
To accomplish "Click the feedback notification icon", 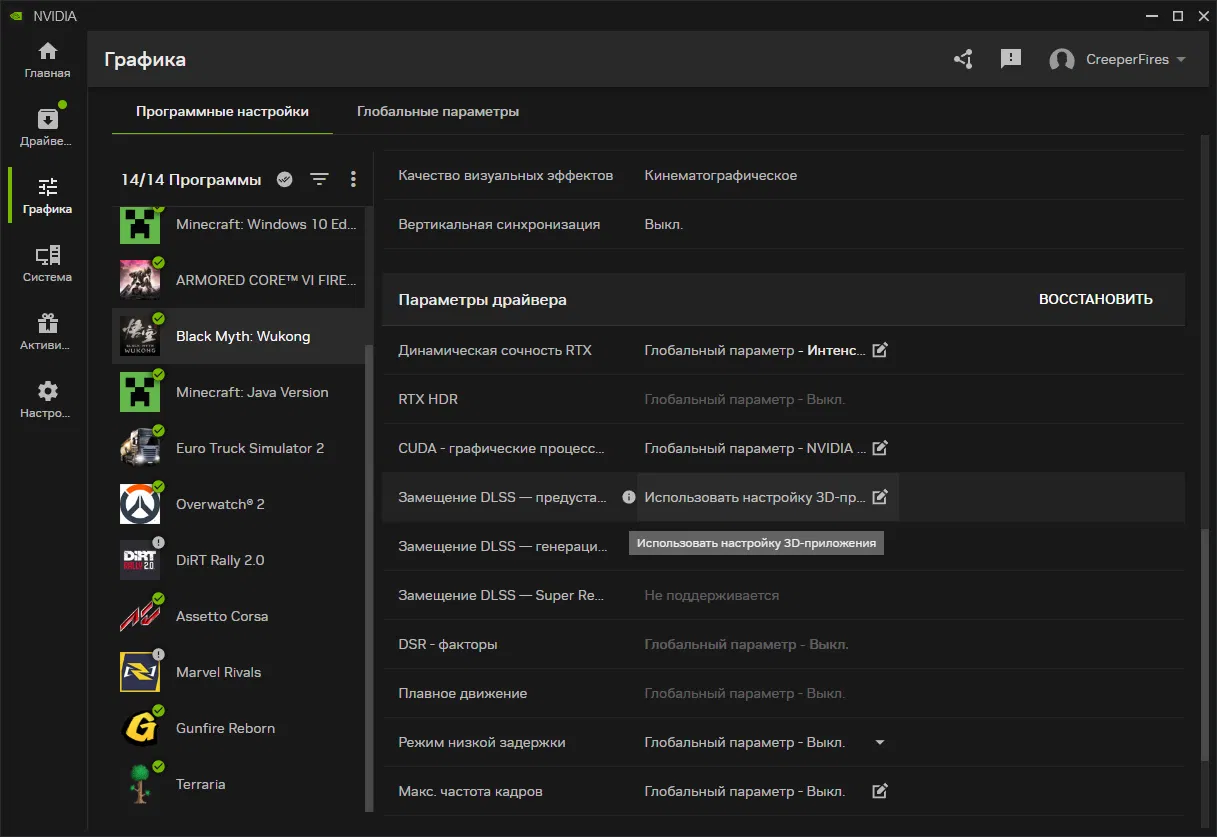I will click(1011, 59).
